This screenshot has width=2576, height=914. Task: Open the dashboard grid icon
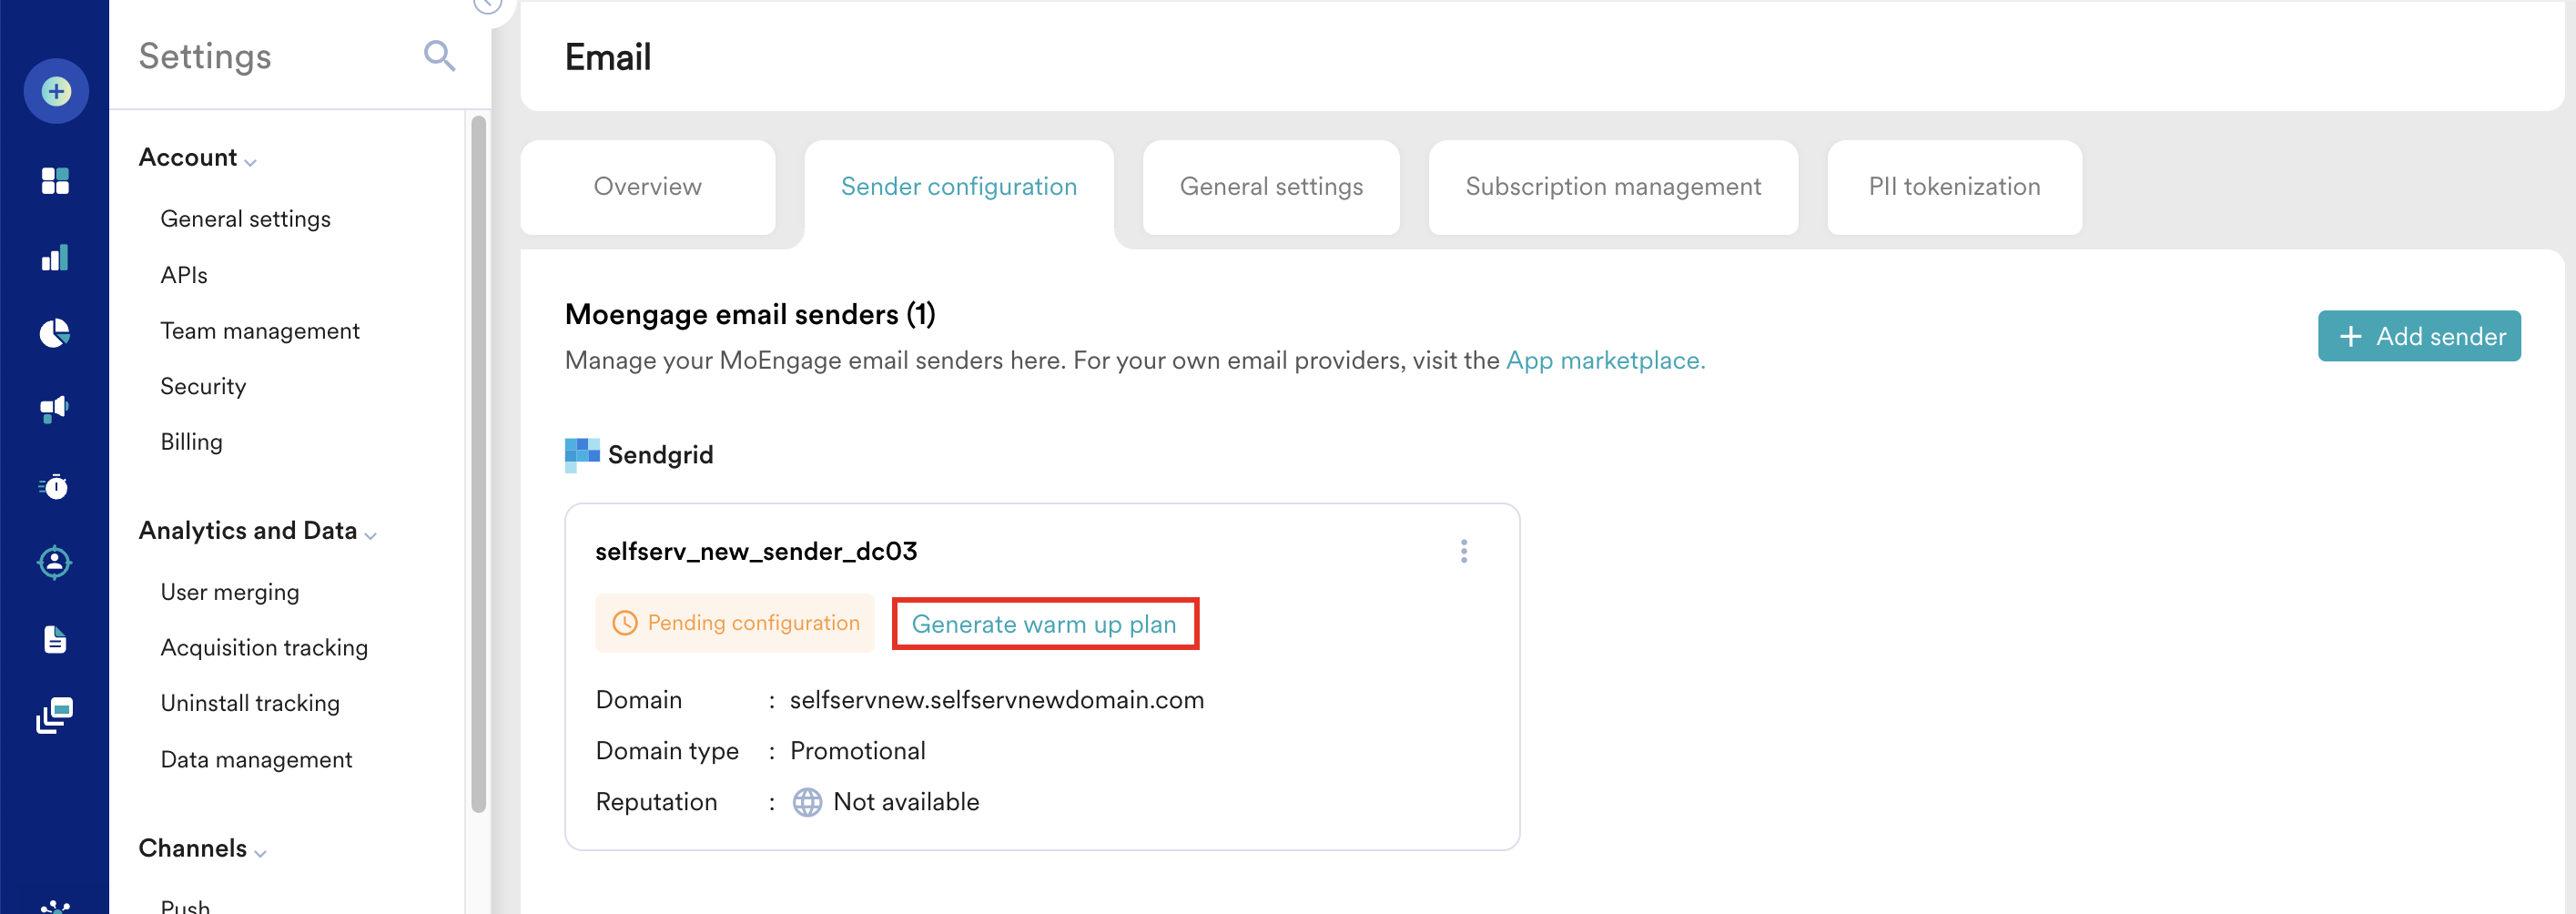pos(55,181)
